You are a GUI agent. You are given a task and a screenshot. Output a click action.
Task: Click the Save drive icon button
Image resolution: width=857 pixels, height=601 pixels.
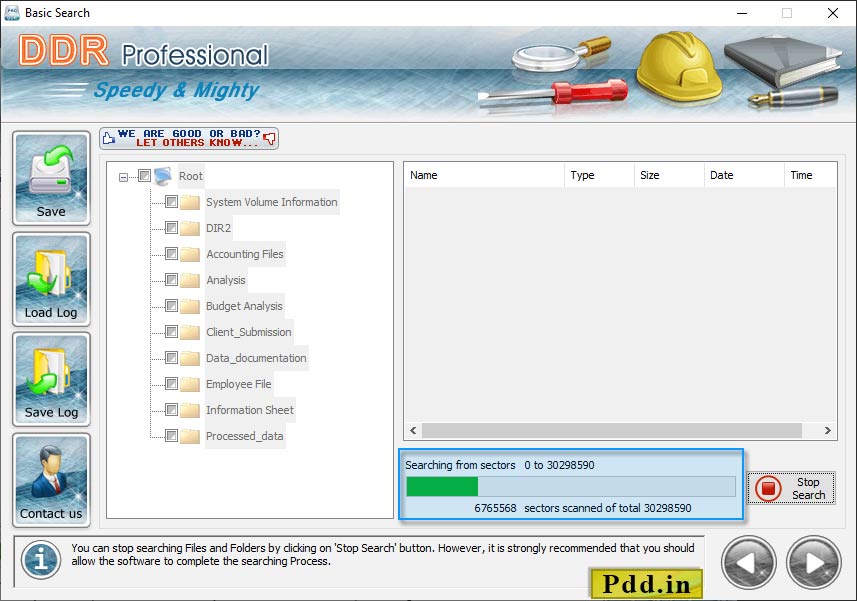pyautogui.click(x=51, y=178)
